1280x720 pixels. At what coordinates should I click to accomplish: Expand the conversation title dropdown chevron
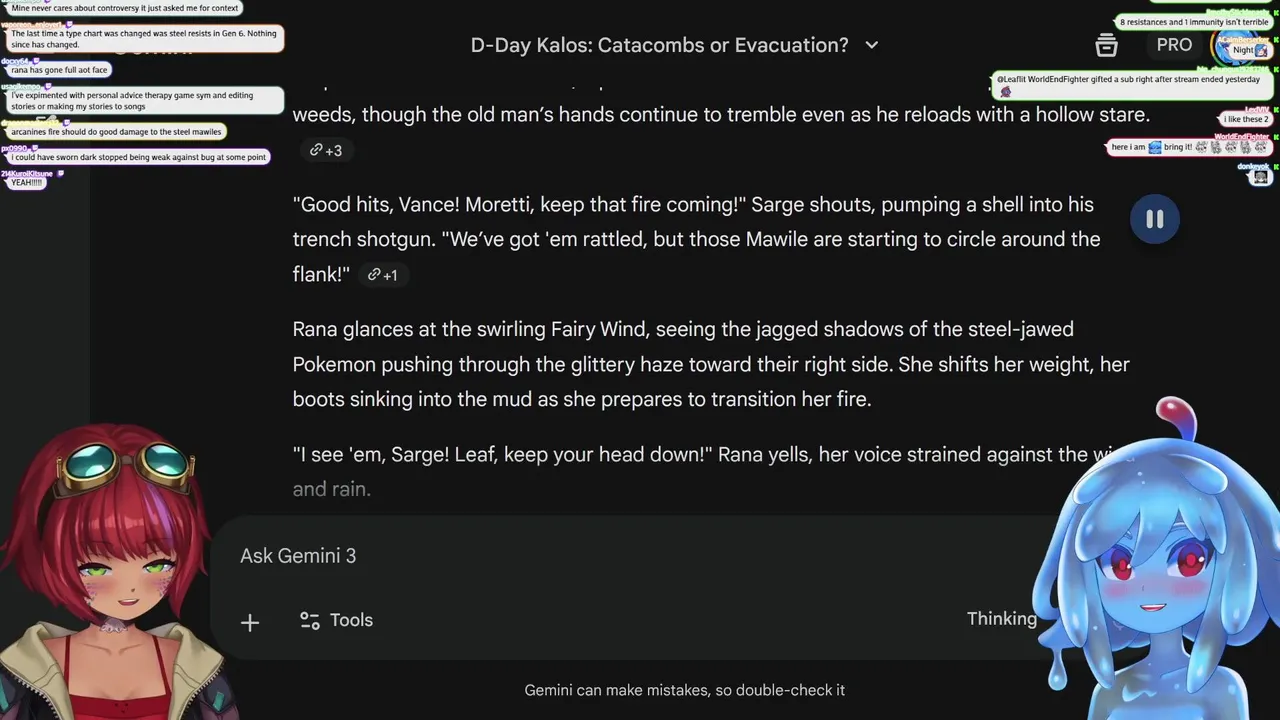coord(871,45)
